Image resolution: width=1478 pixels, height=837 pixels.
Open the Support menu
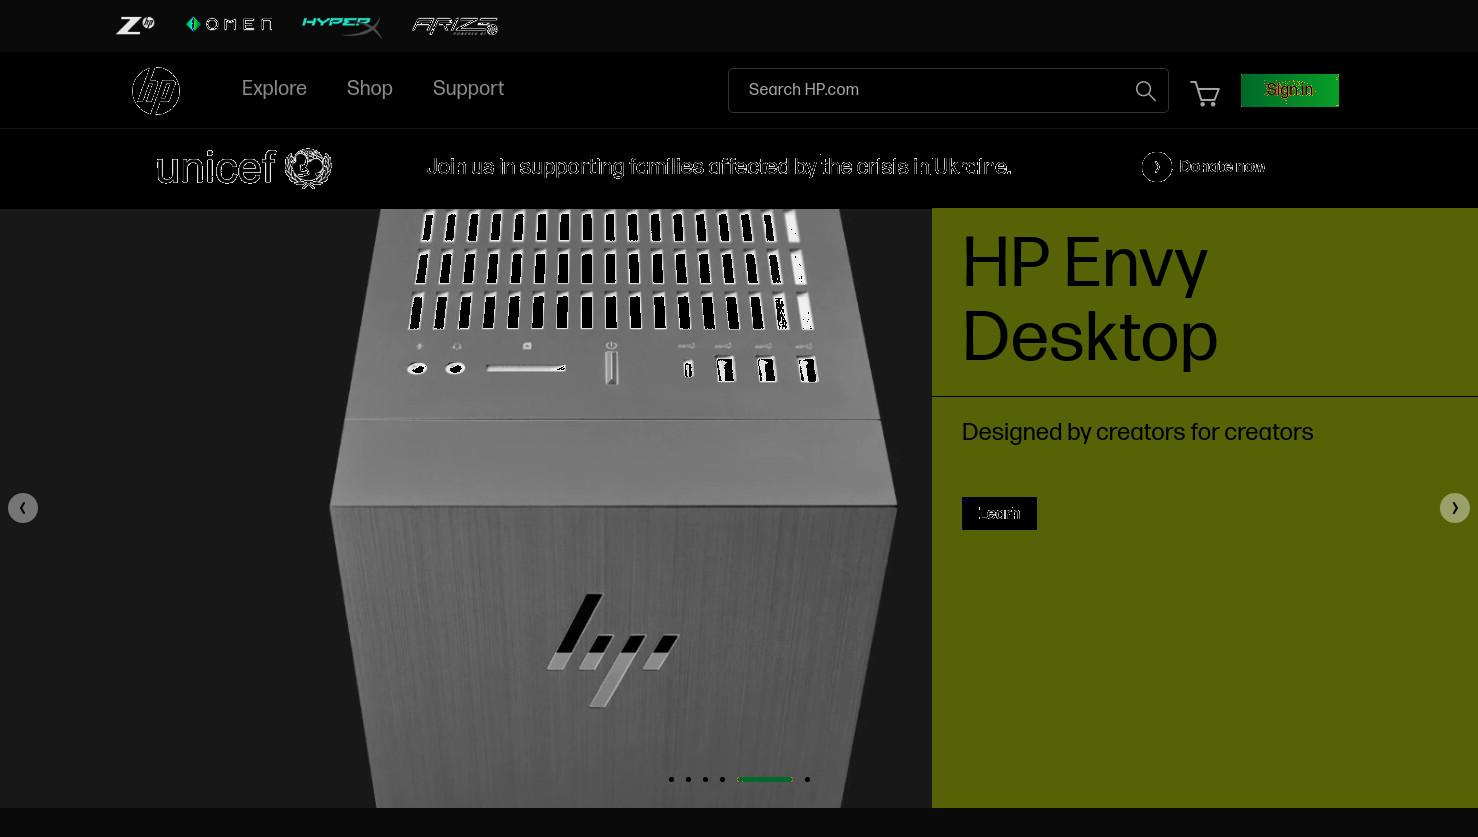468,89
